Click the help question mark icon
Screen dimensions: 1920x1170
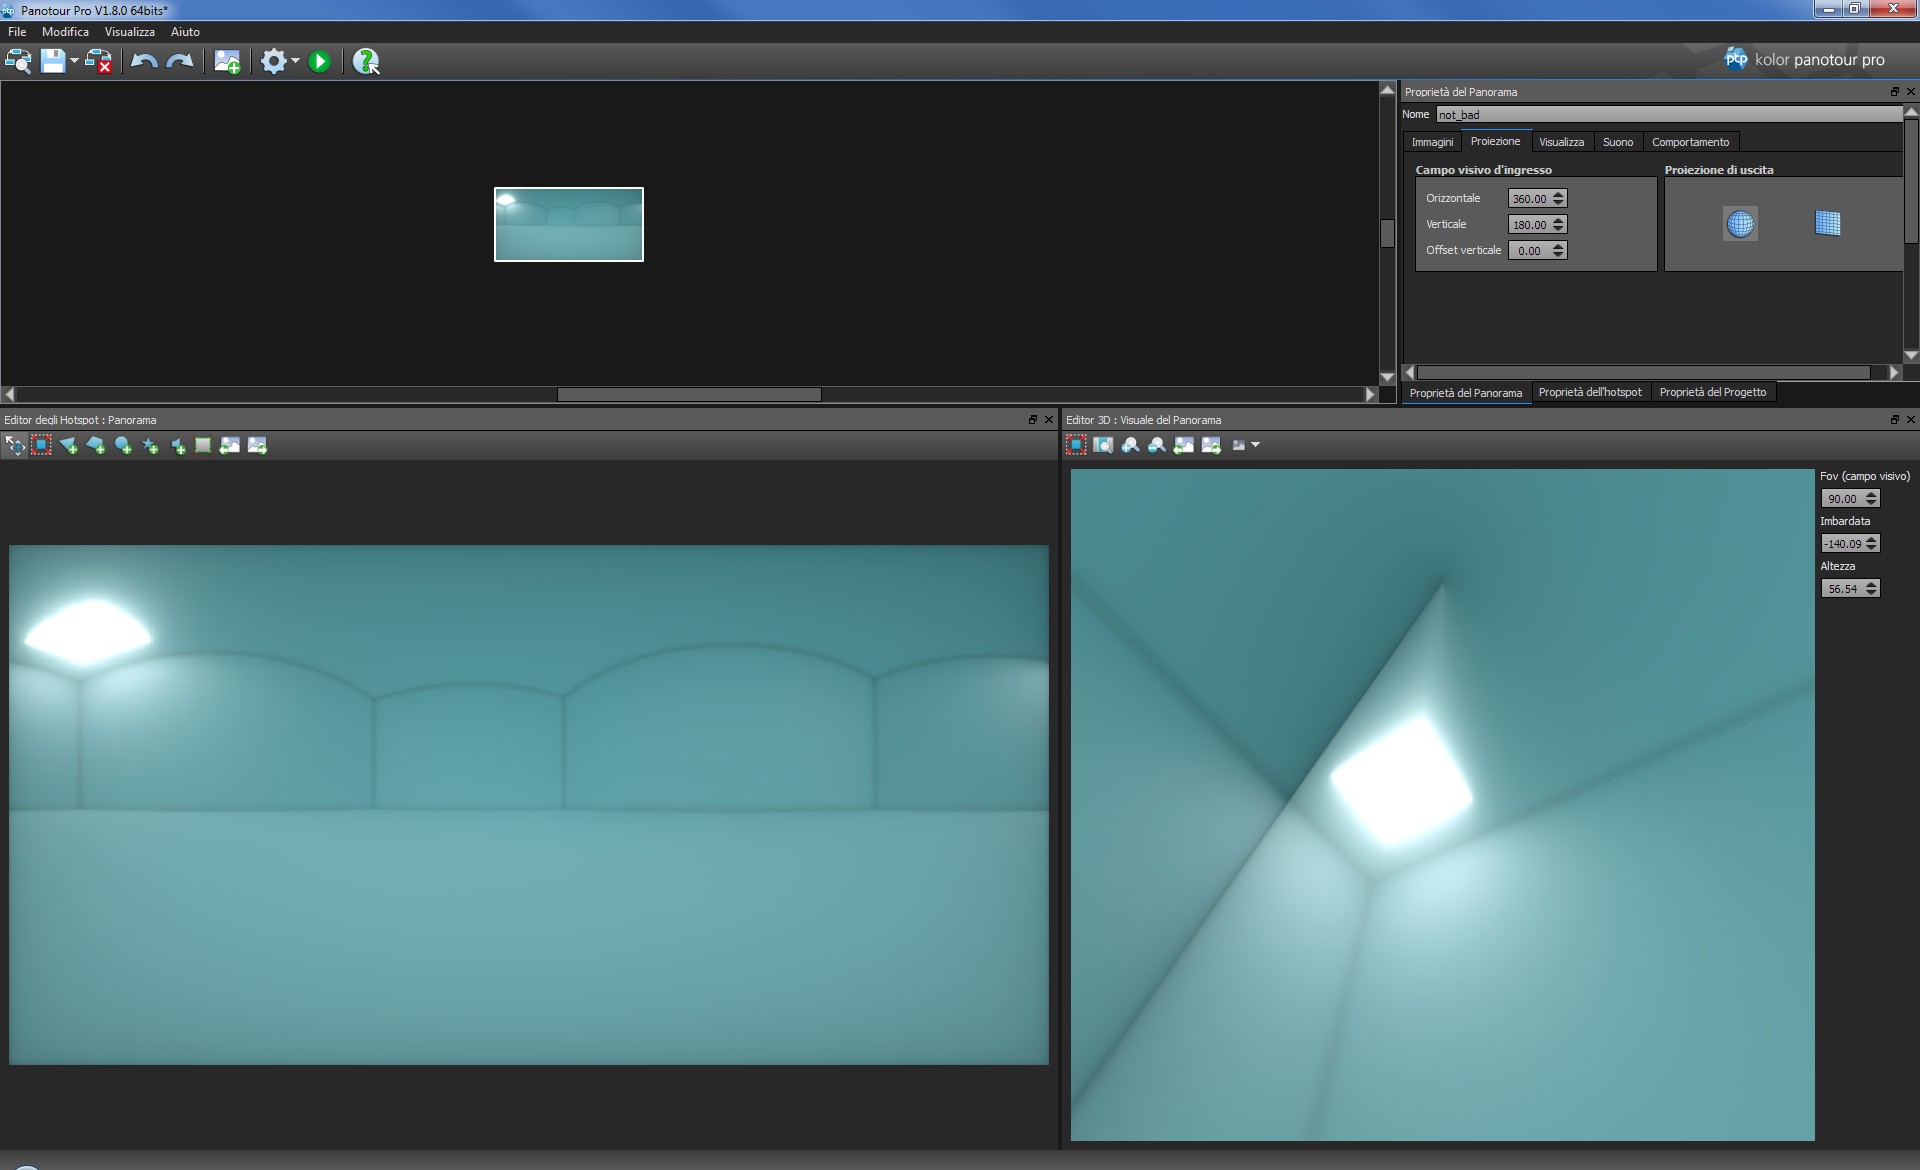click(366, 62)
